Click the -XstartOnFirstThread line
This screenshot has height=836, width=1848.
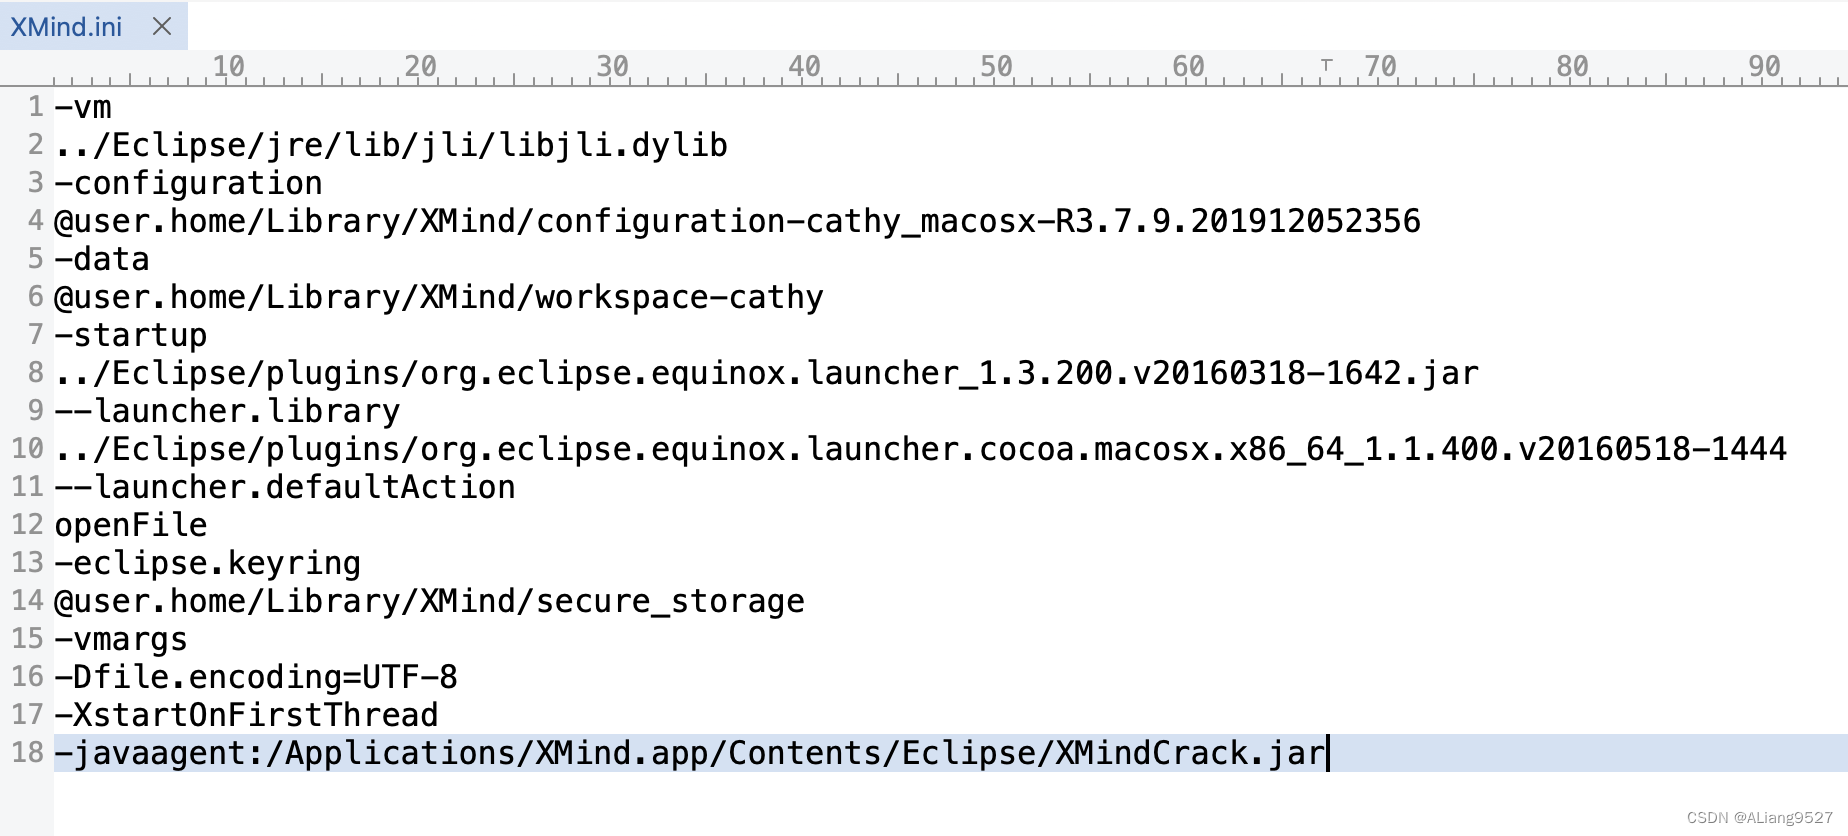coord(245,714)
